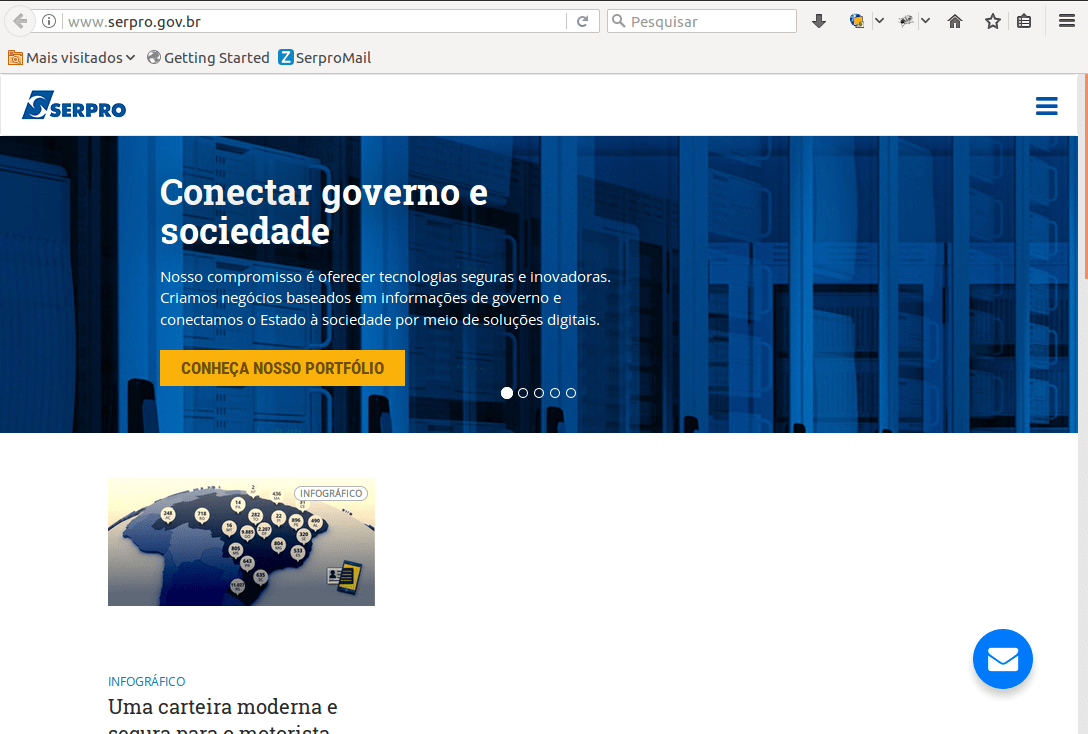
Task: Expand the Mais visitados dropdown
Action: click(70, 57)
